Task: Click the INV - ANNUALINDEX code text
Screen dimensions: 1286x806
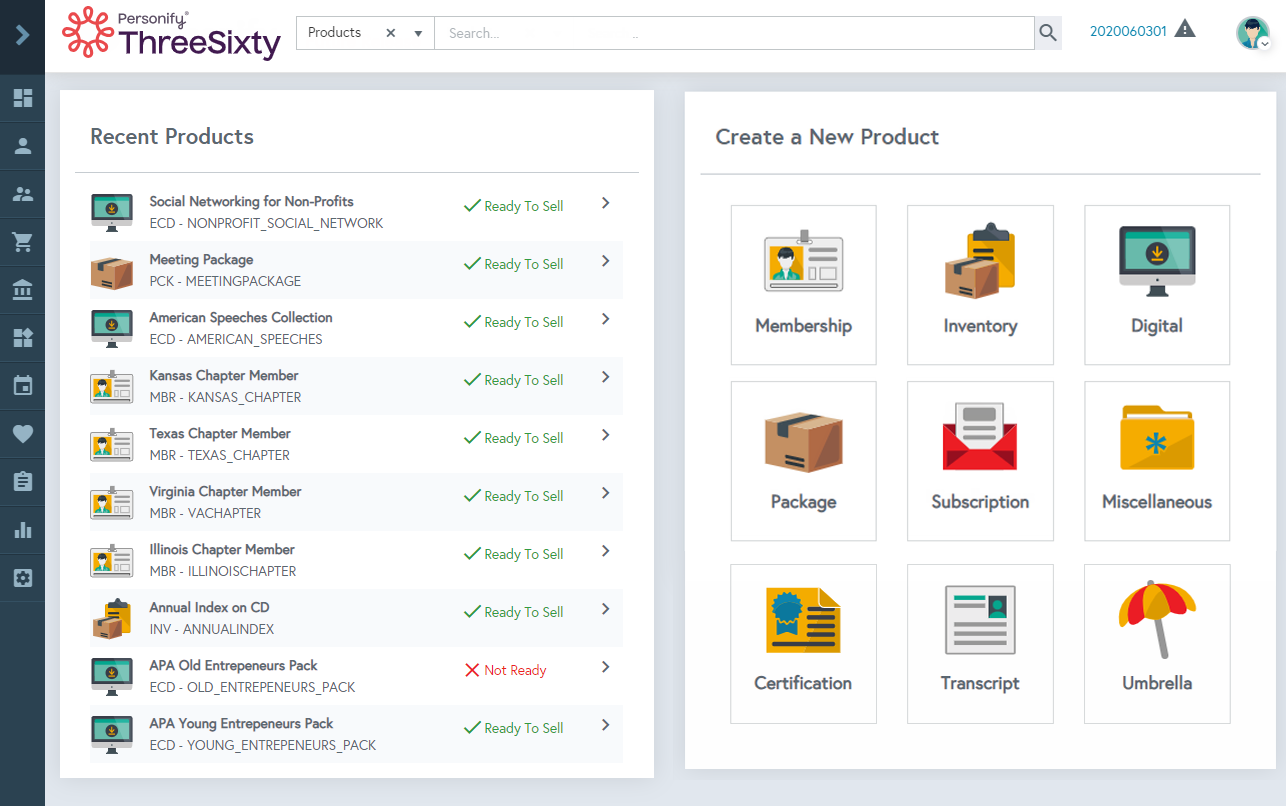Action: click(x=212, y=629)
